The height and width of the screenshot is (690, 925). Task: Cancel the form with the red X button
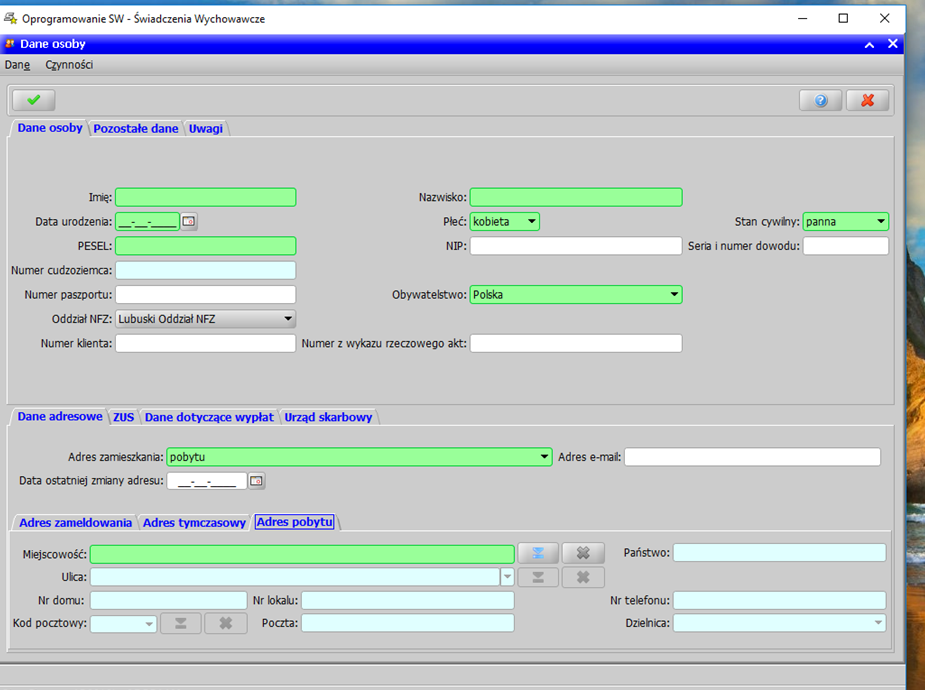(x=867, y=100)
